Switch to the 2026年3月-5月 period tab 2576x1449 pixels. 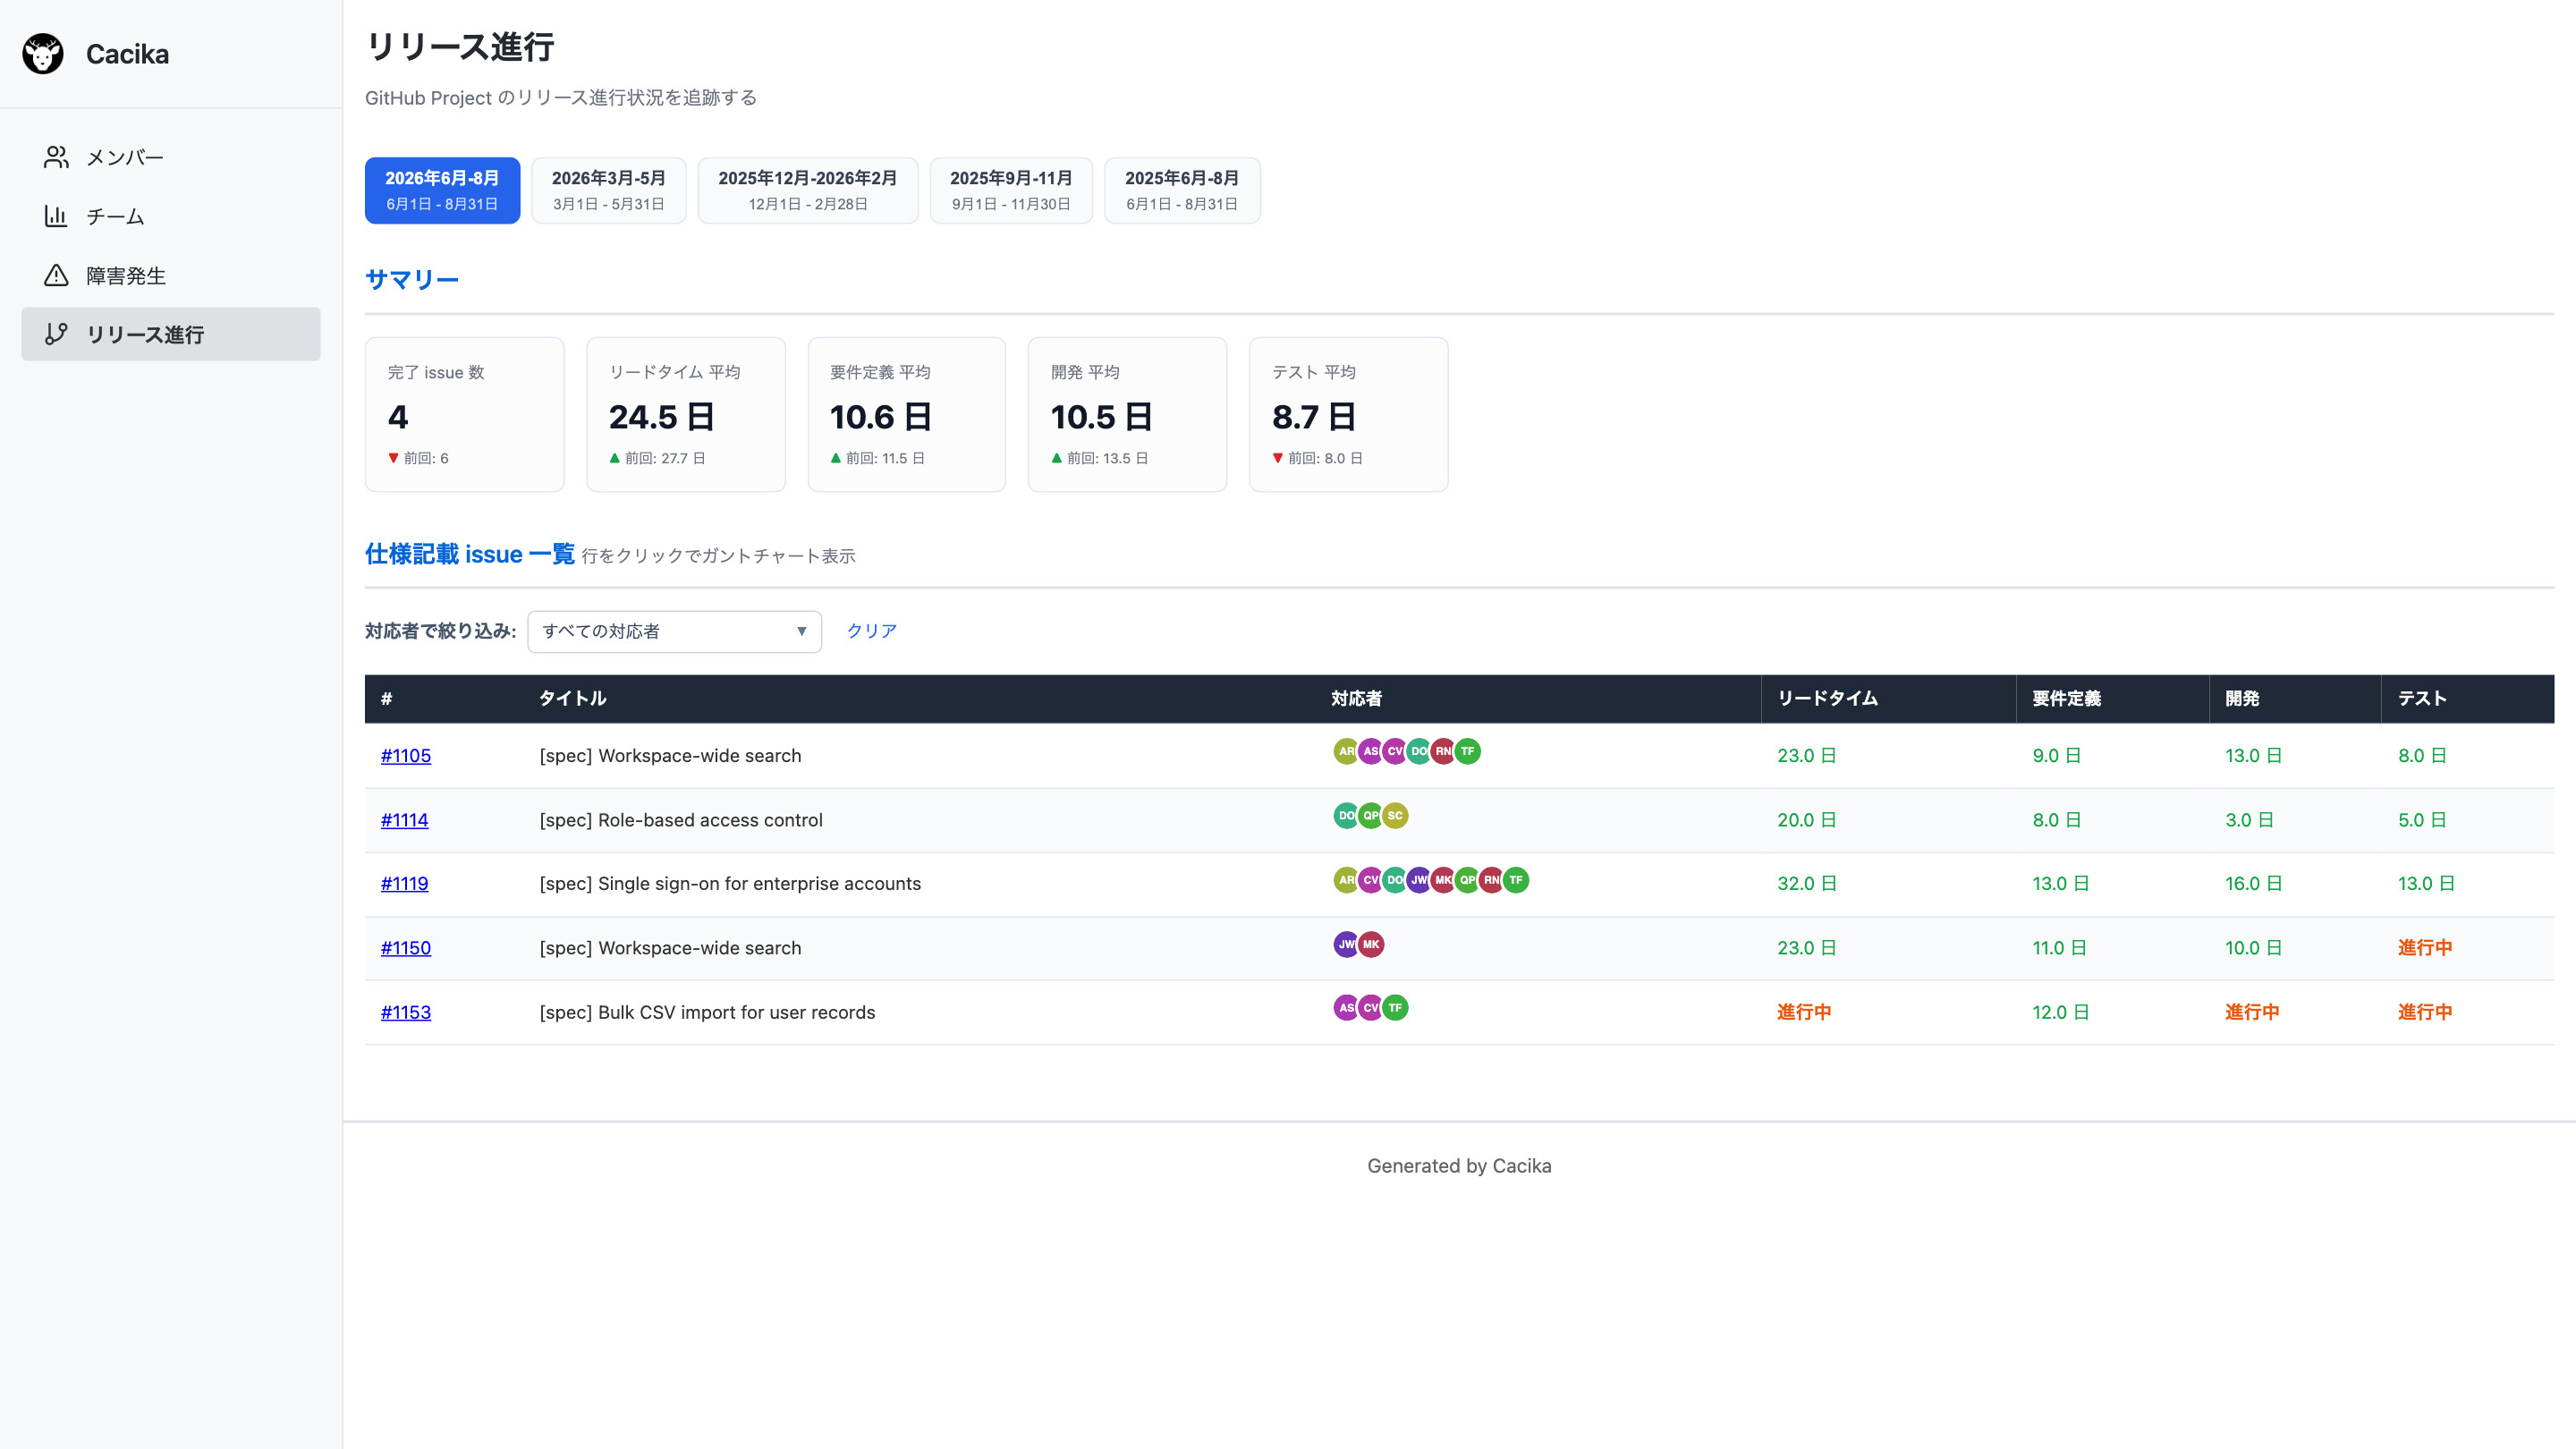click(608, 190)
